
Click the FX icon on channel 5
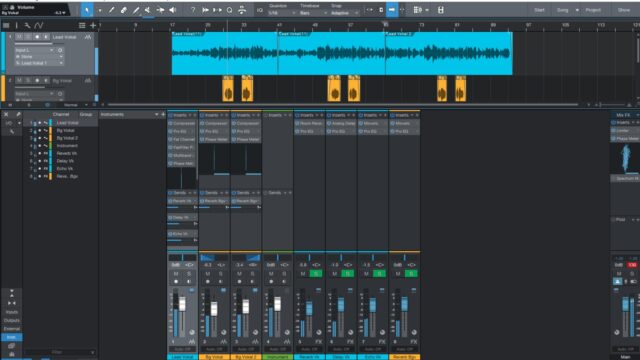tap(319, 341)
